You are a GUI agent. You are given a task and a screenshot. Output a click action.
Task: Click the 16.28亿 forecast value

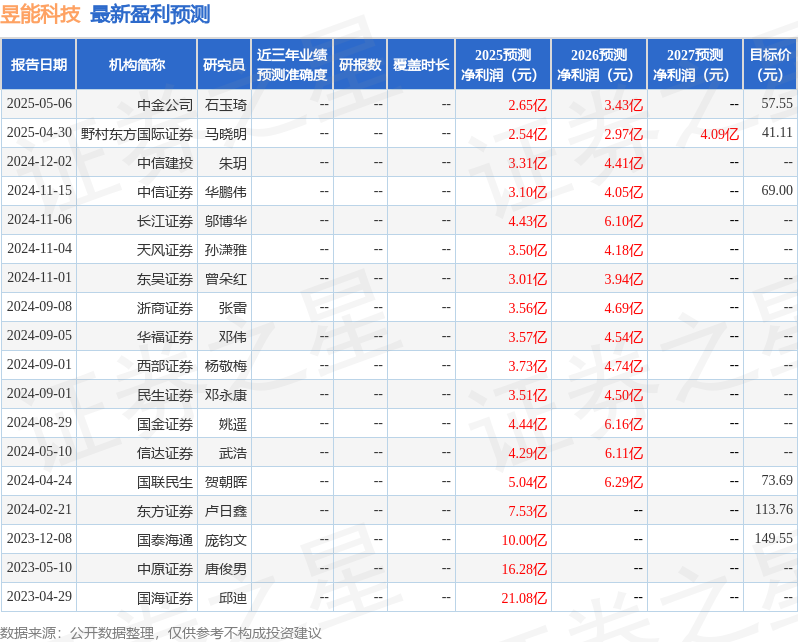(x=524, y=569)
